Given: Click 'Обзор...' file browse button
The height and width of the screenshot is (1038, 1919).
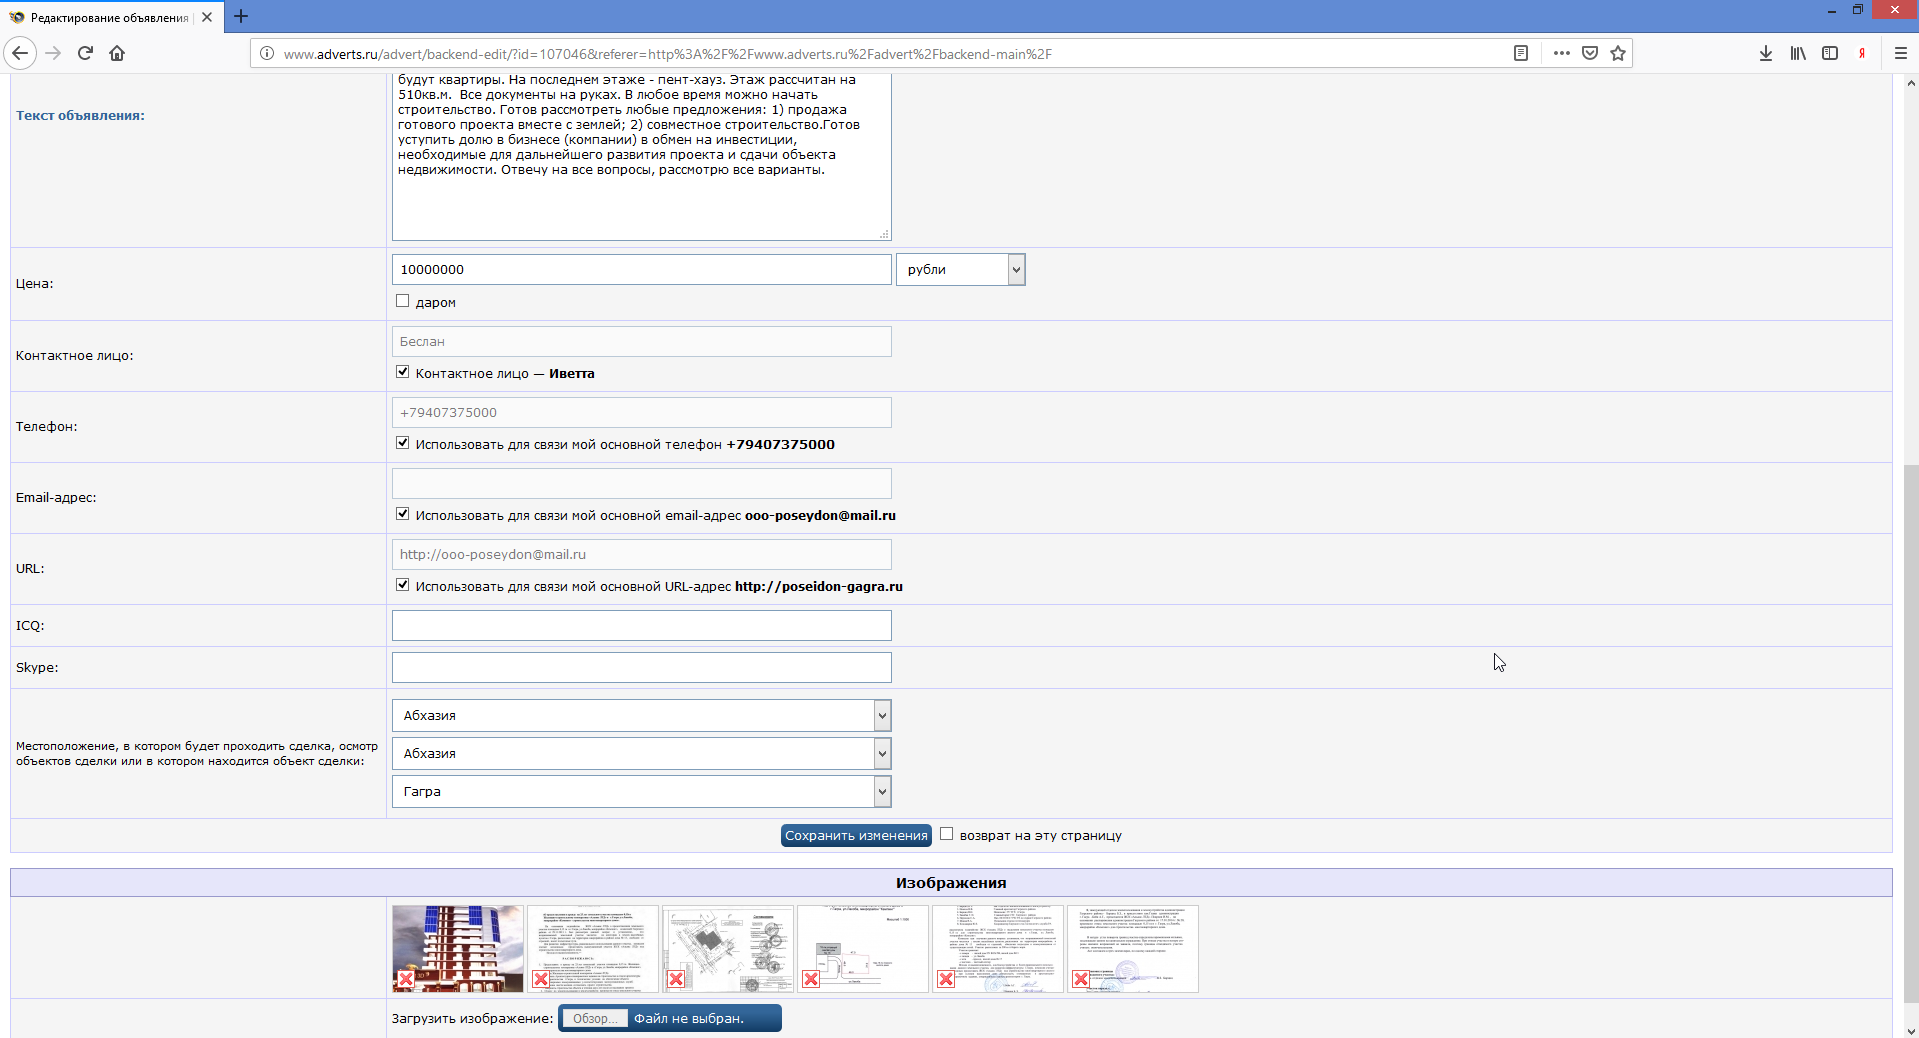Looking at the screenshot, I should tap(594, 1018).
